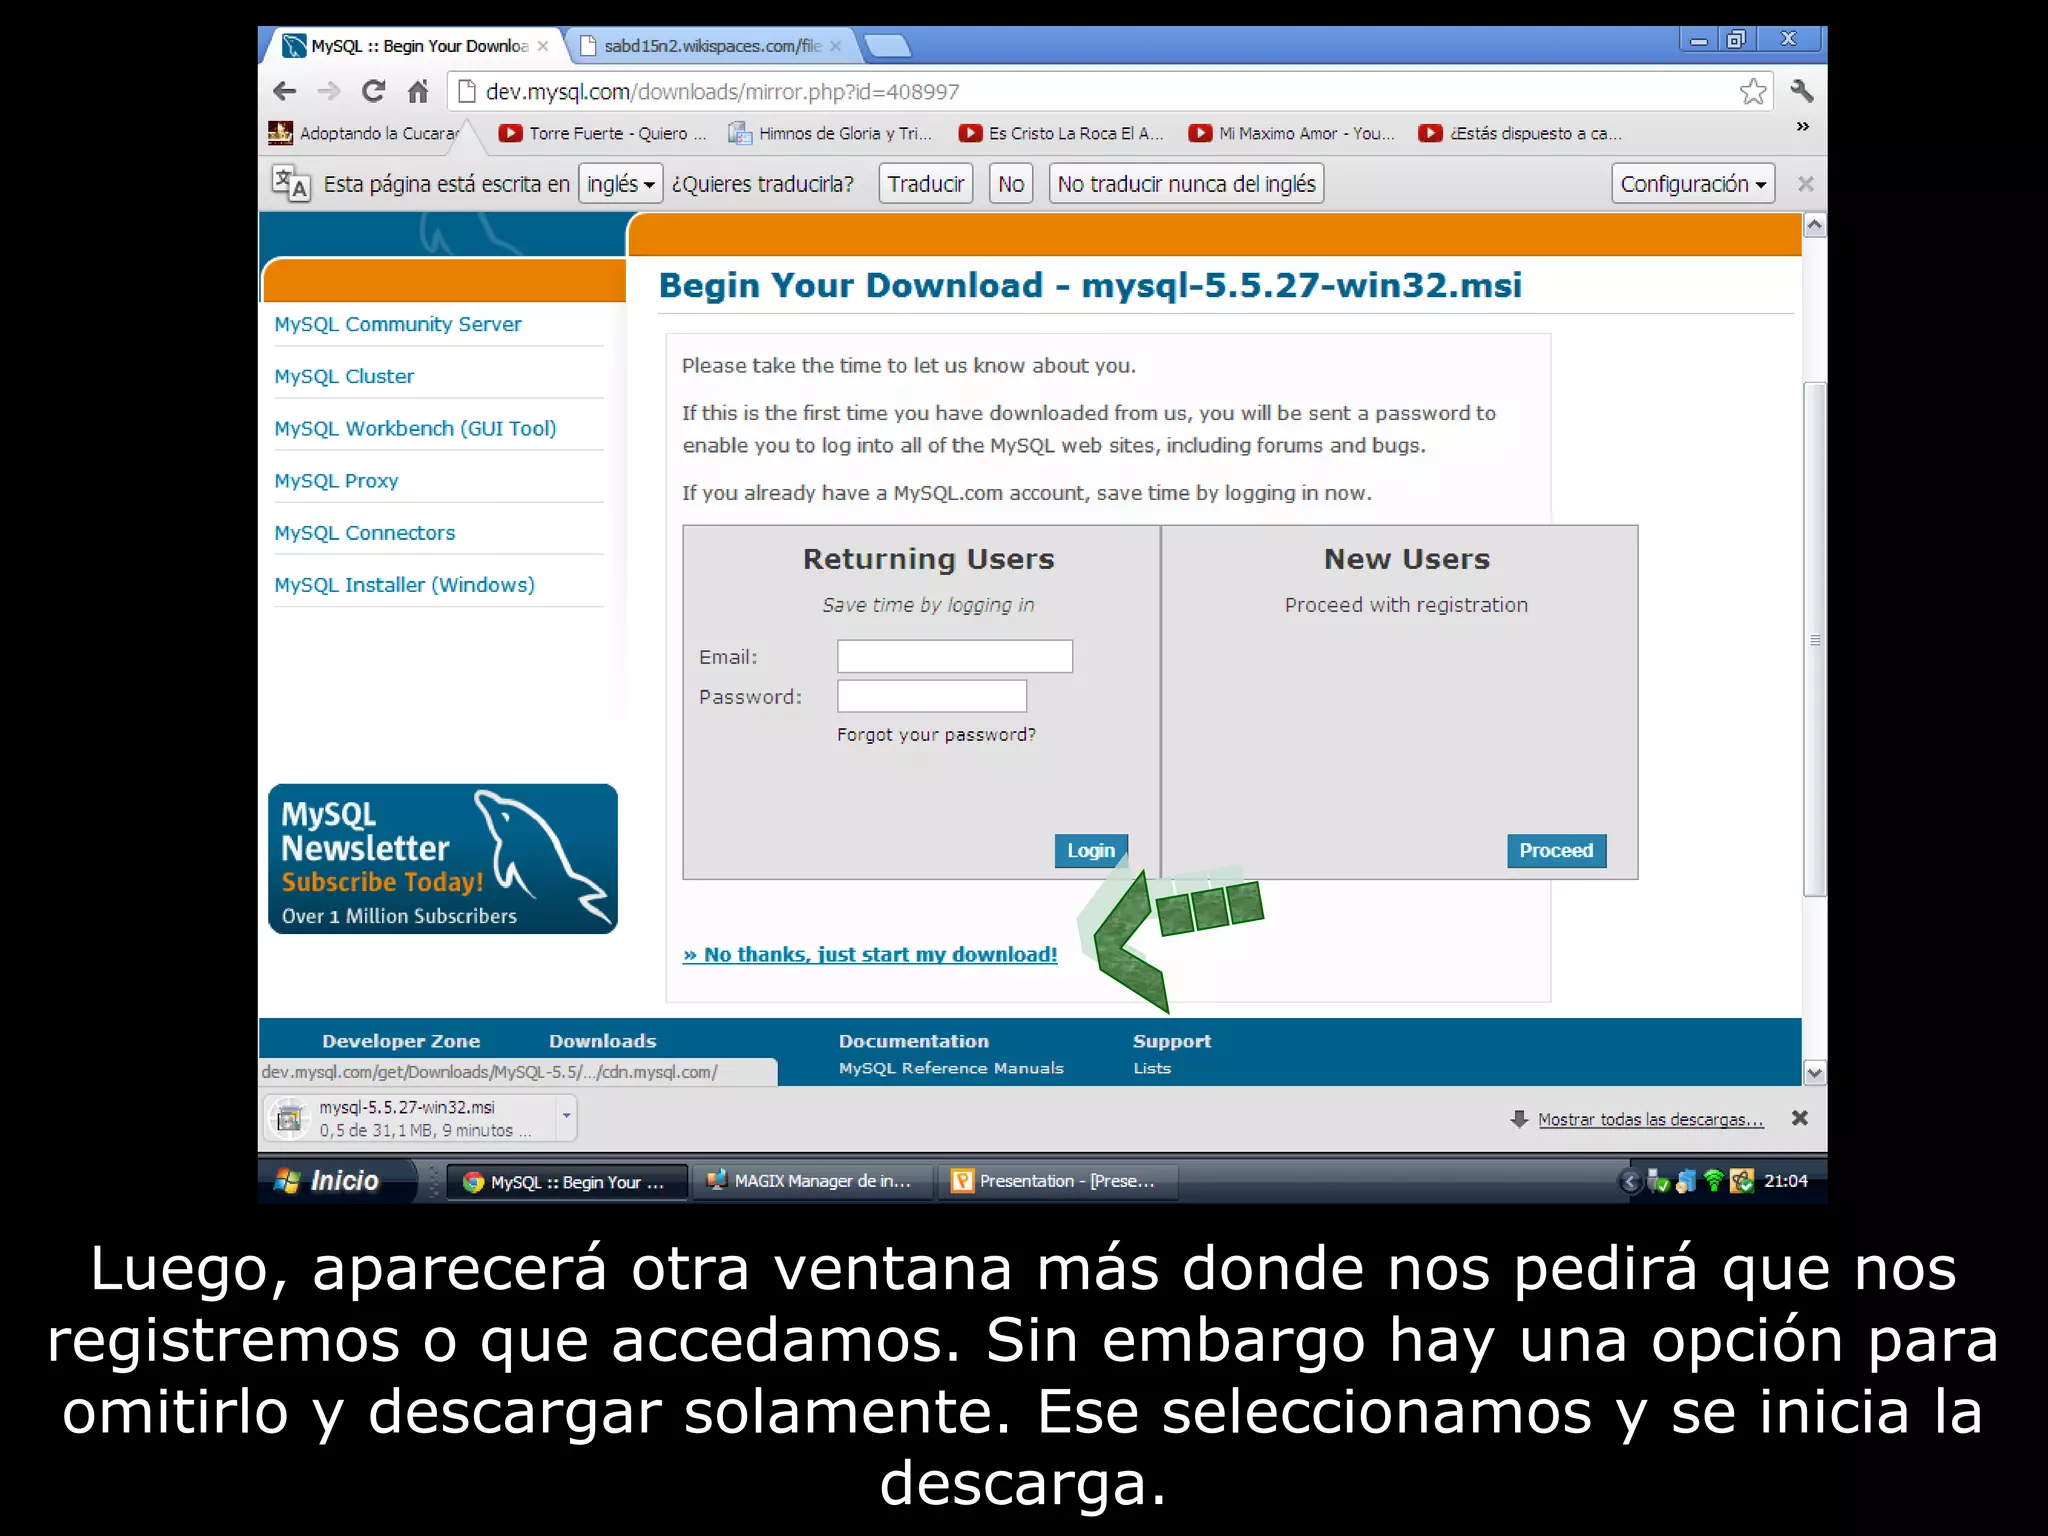
Task: Close the translation bar
Action: click(1805, 184)
